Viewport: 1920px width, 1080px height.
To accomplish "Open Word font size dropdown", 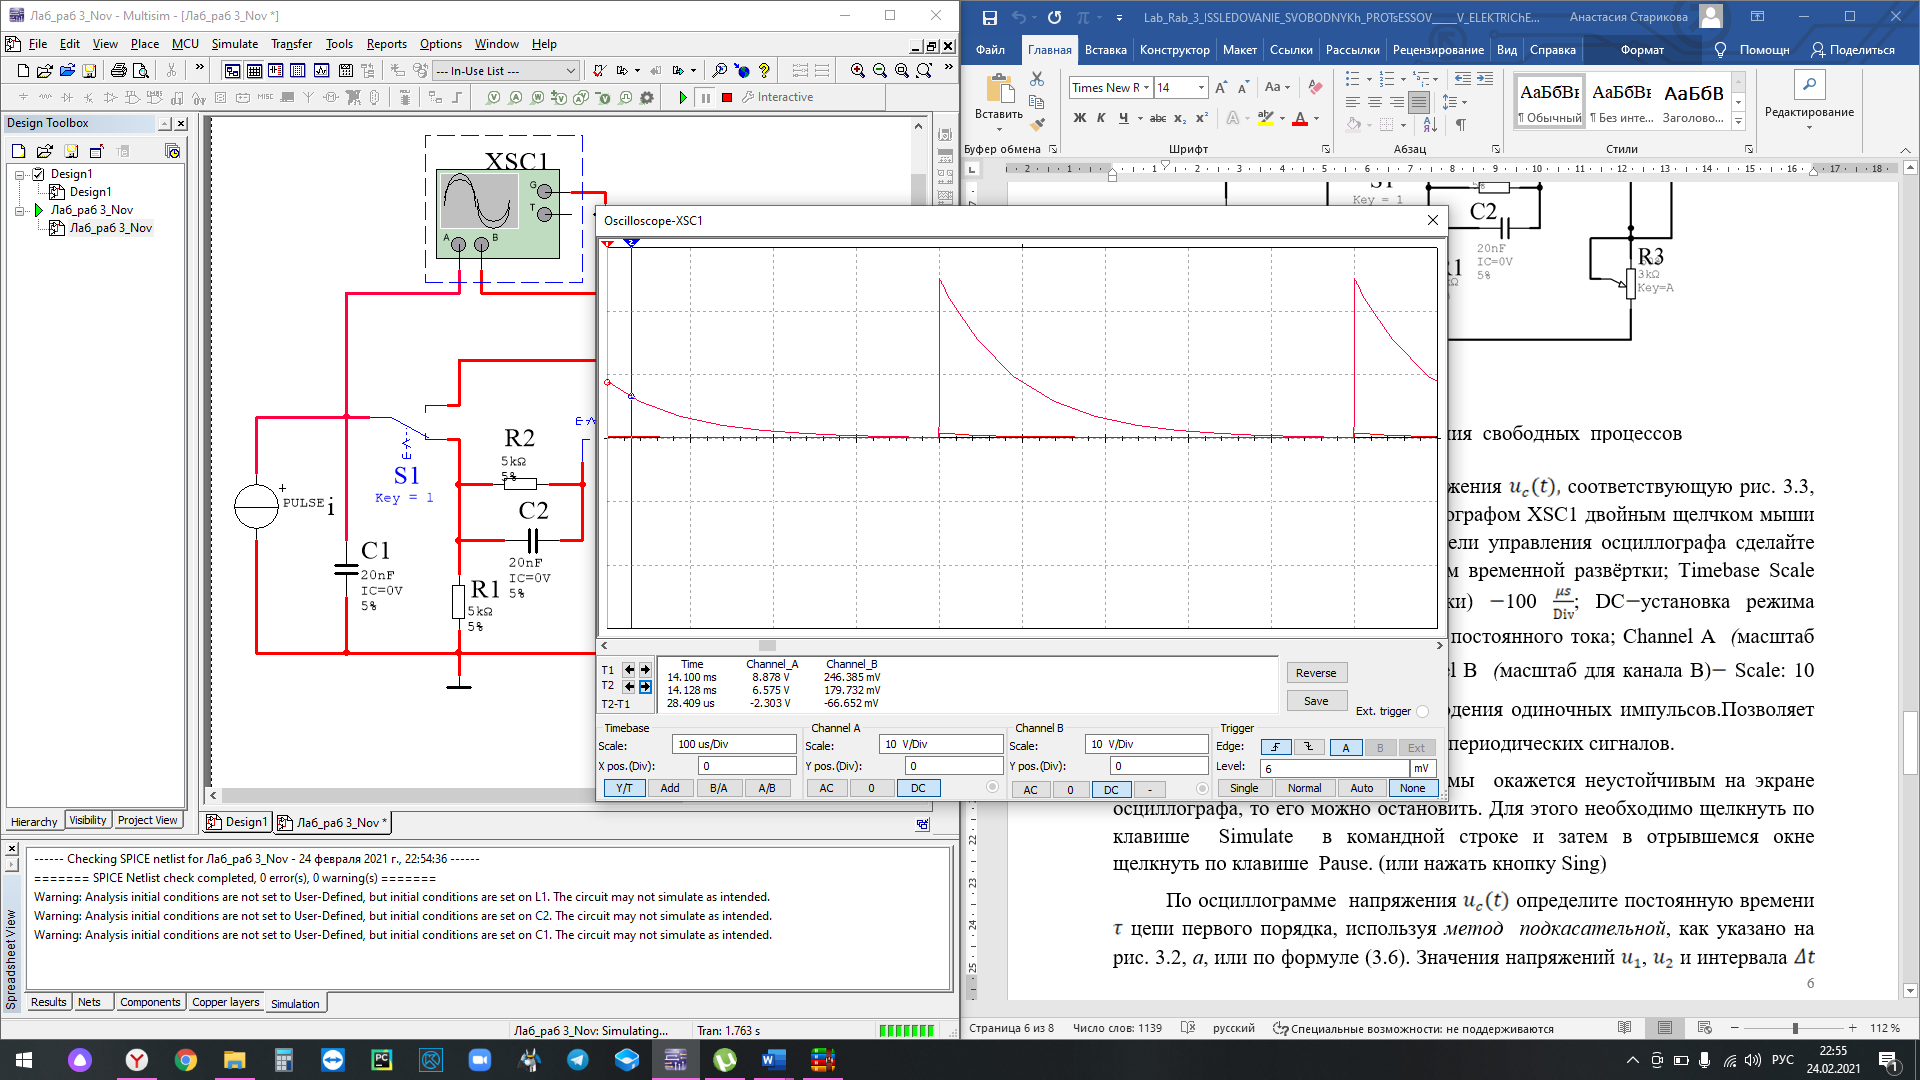I will pyautogui.click(x=1201, y=88).
